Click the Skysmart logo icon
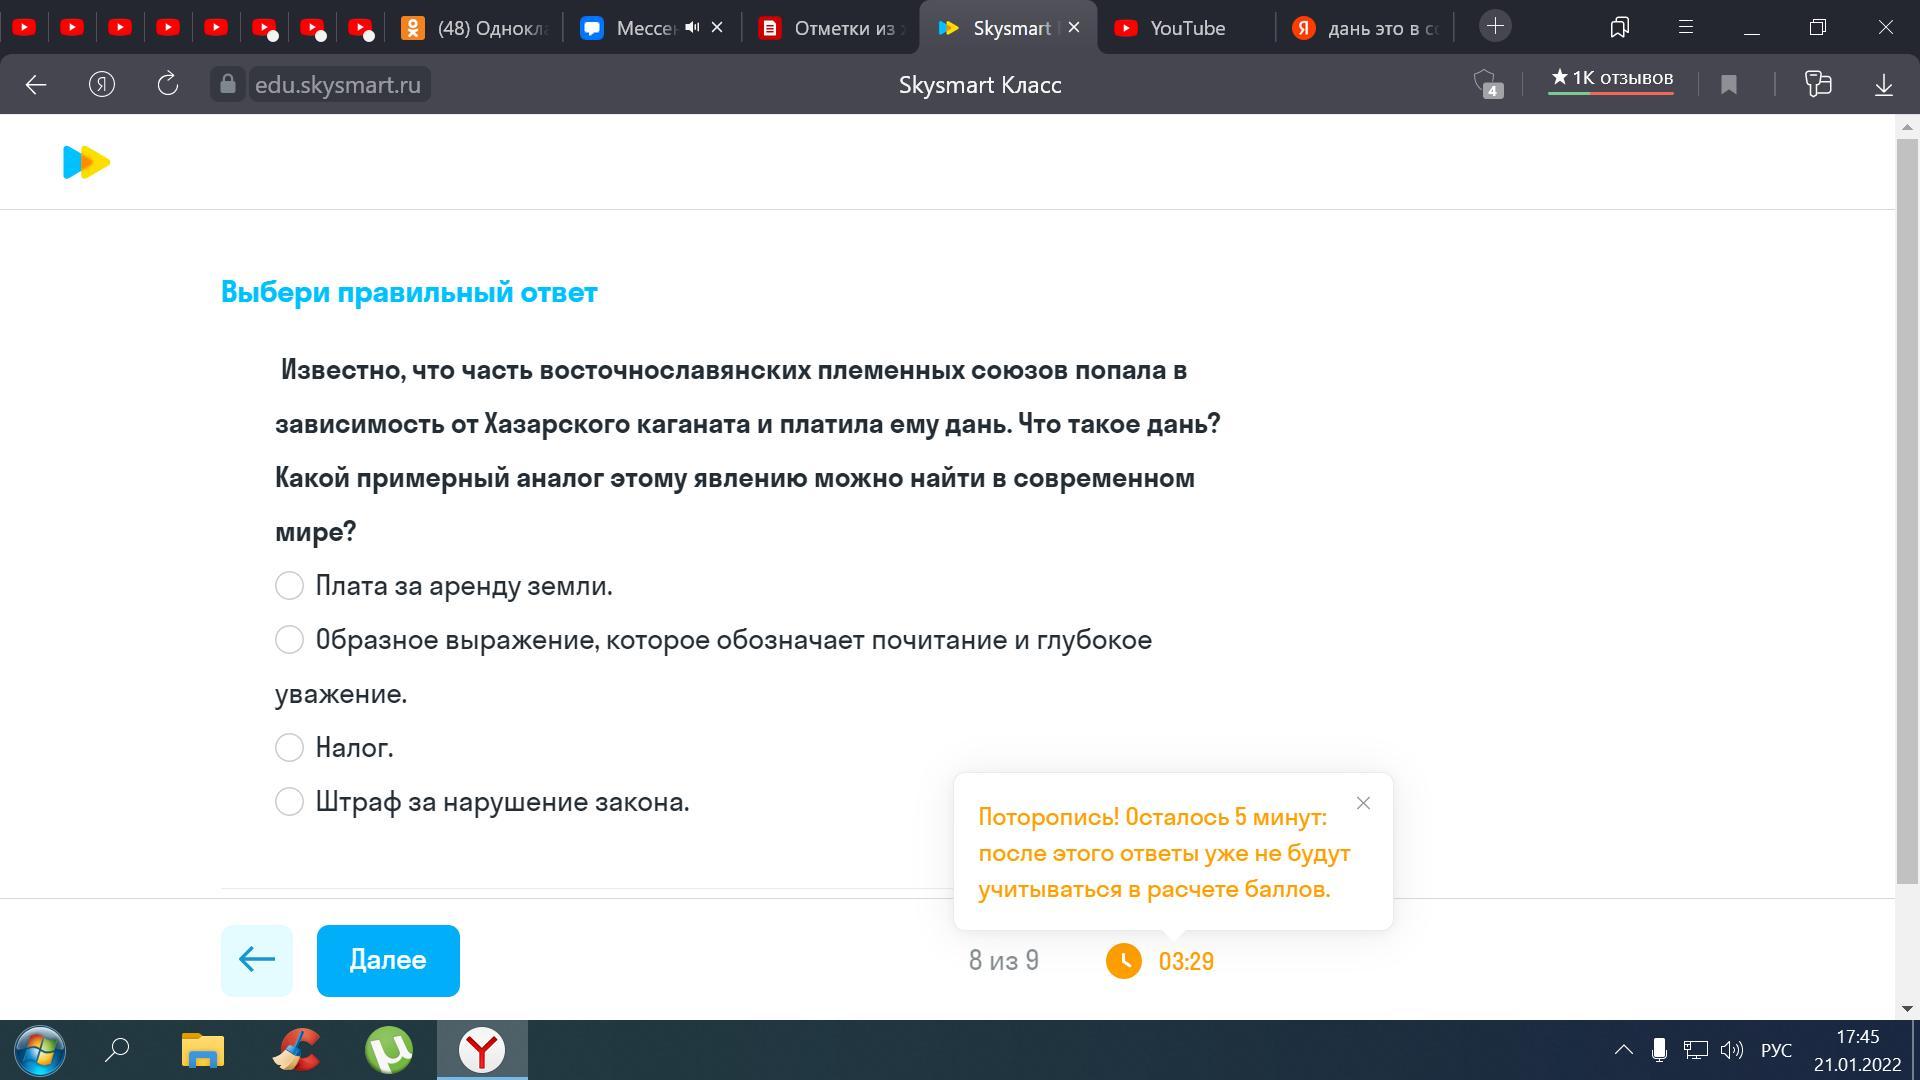Image resolution: width=1920 pixels, height=1080 pixels. click(86, 162)
